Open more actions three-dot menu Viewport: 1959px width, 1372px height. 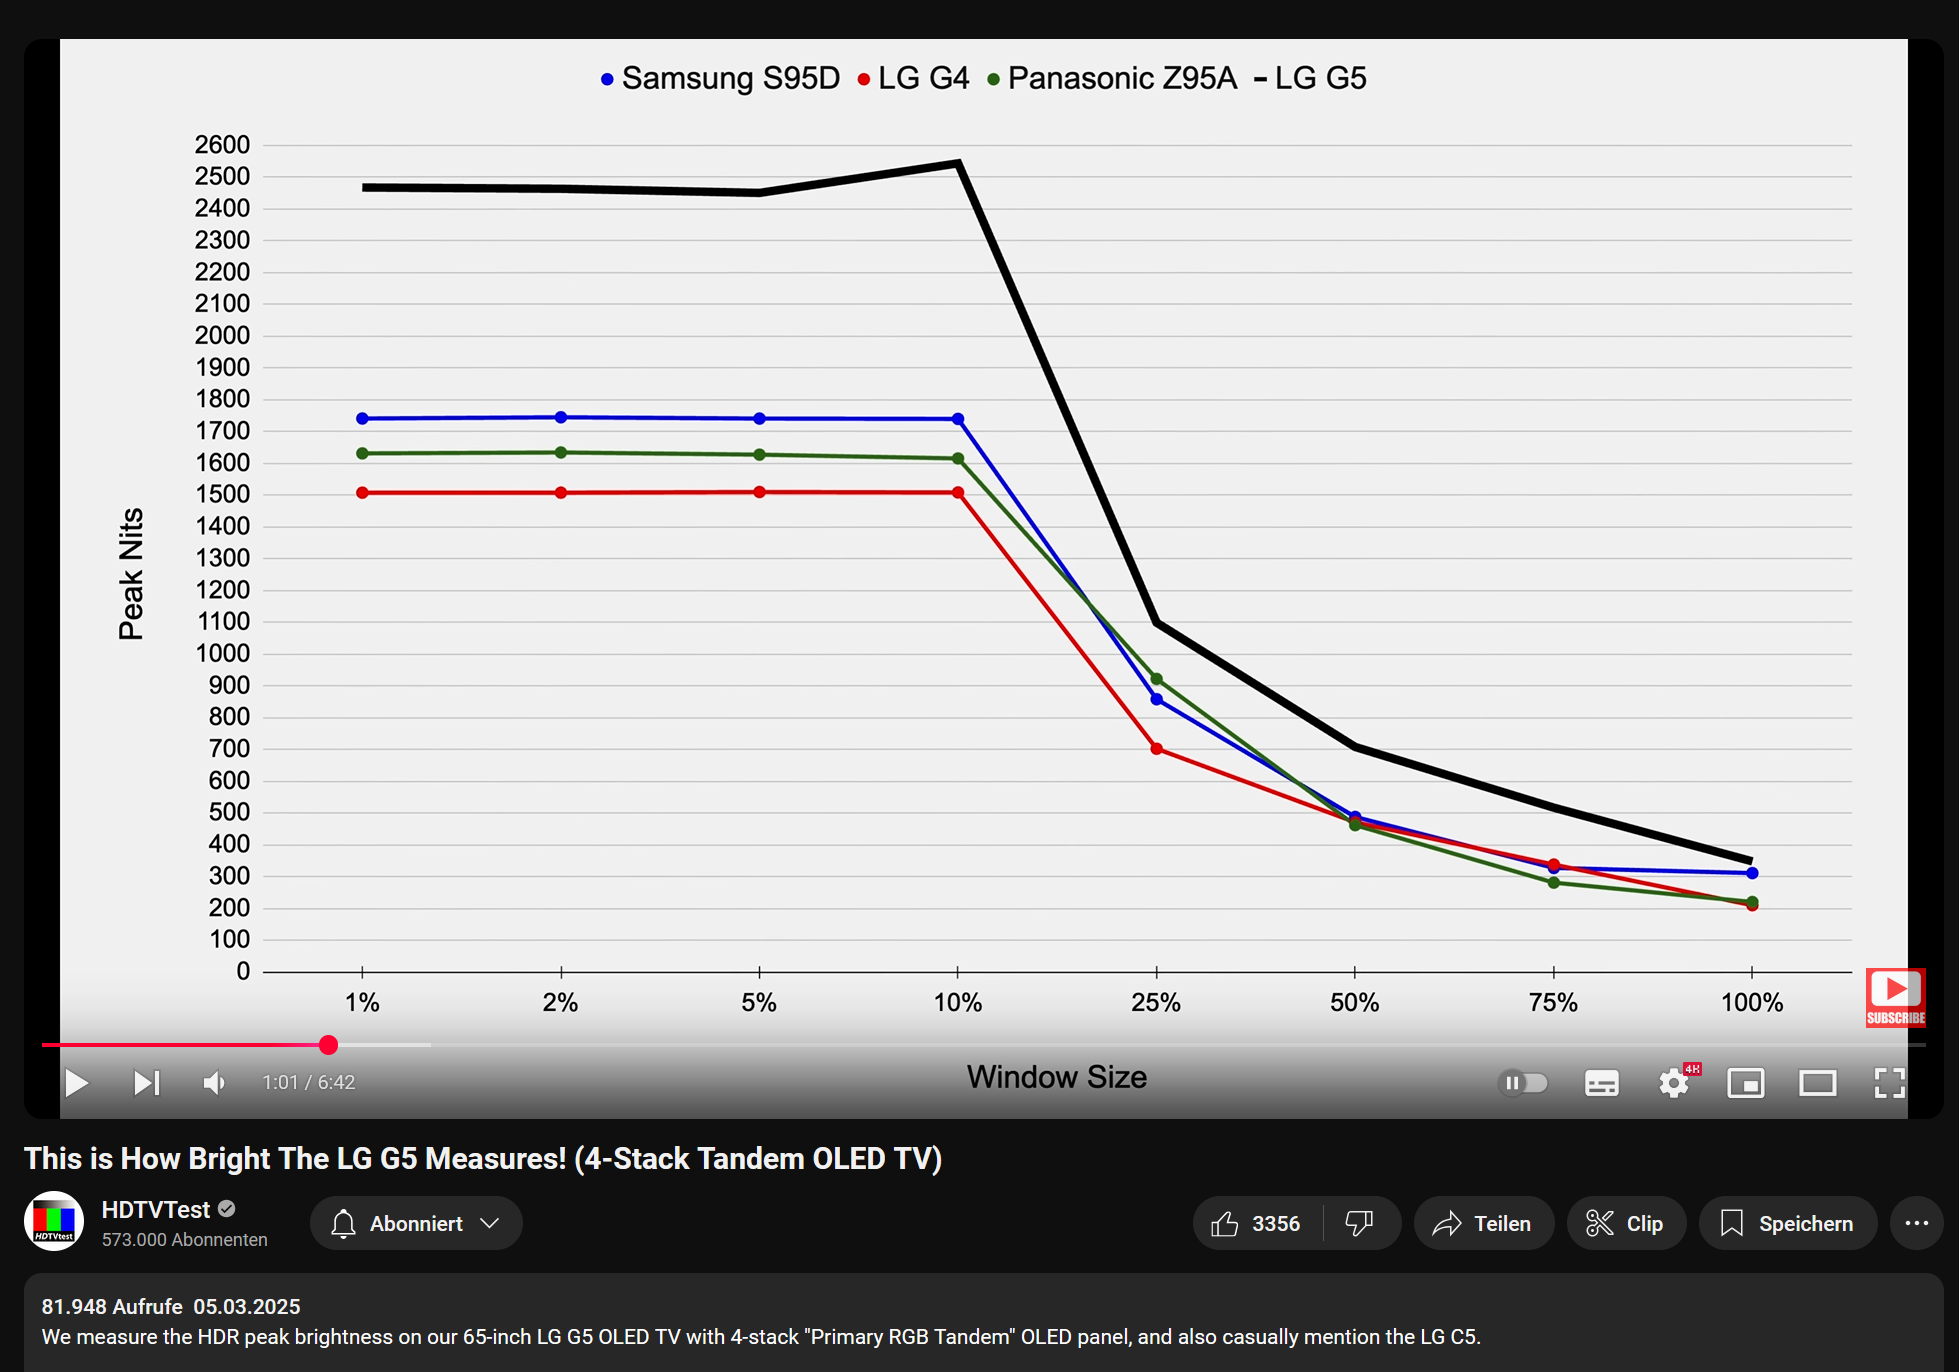pyautogui.click(x=1916, y=1223)
